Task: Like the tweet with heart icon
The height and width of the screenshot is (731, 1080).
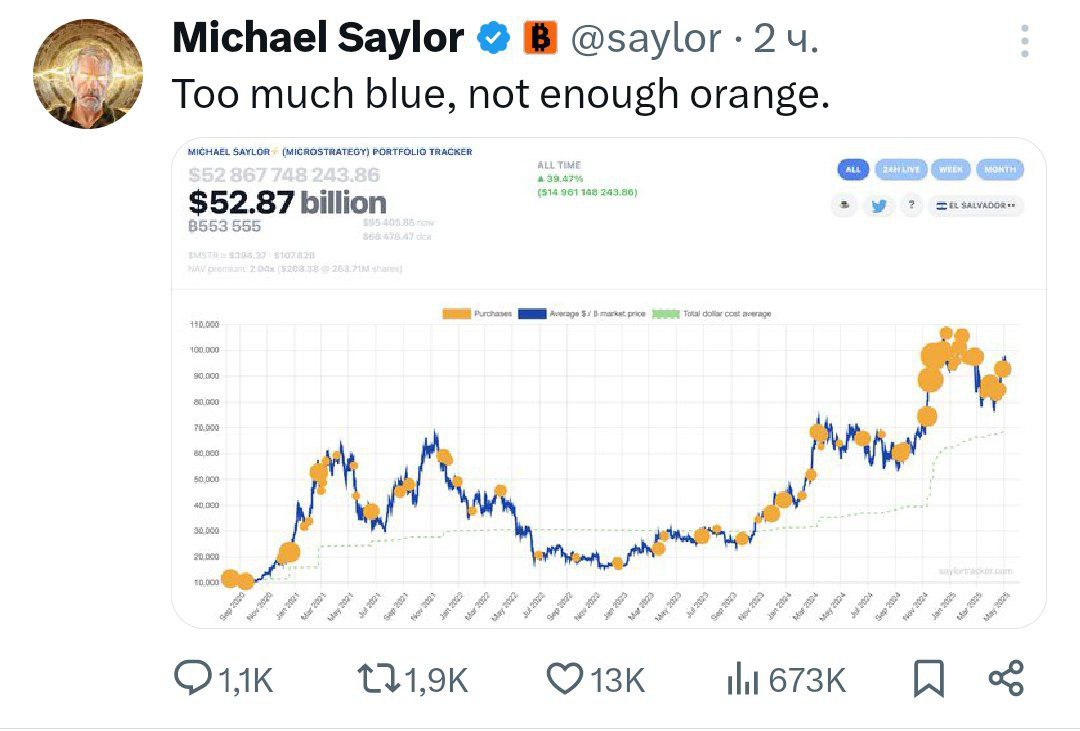Action: tap(565, 679)
